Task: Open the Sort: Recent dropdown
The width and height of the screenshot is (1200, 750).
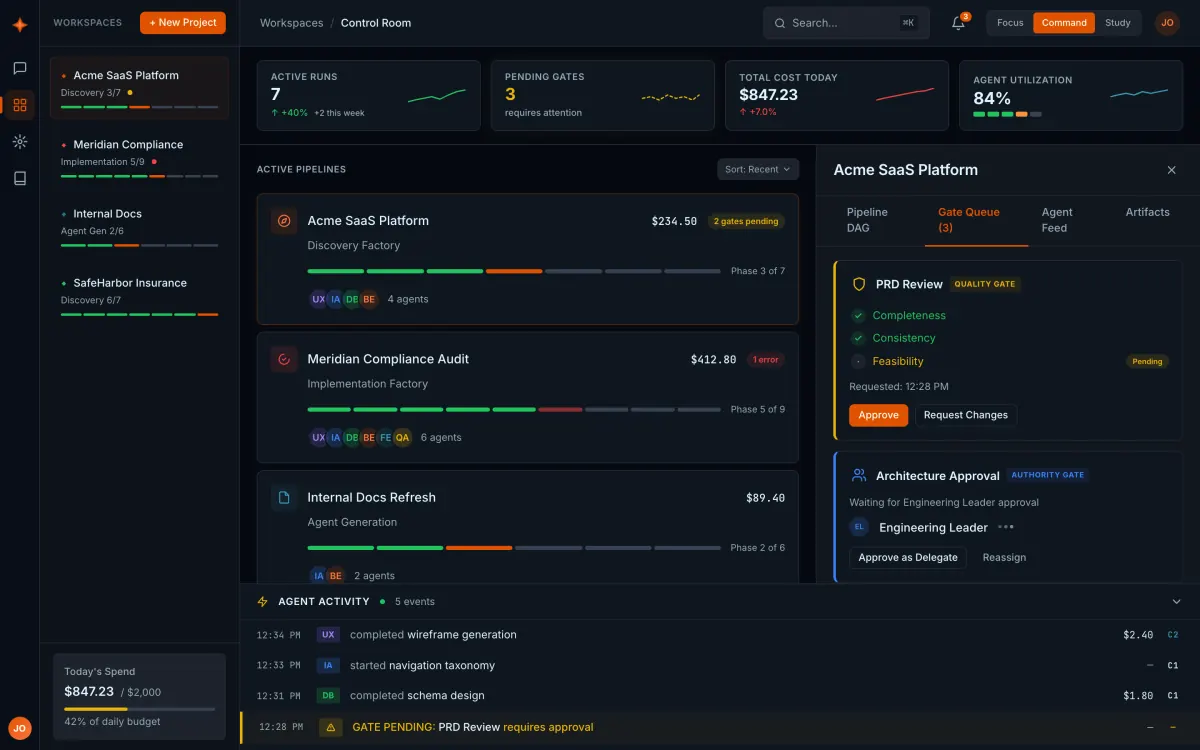Action: [758, 169]
